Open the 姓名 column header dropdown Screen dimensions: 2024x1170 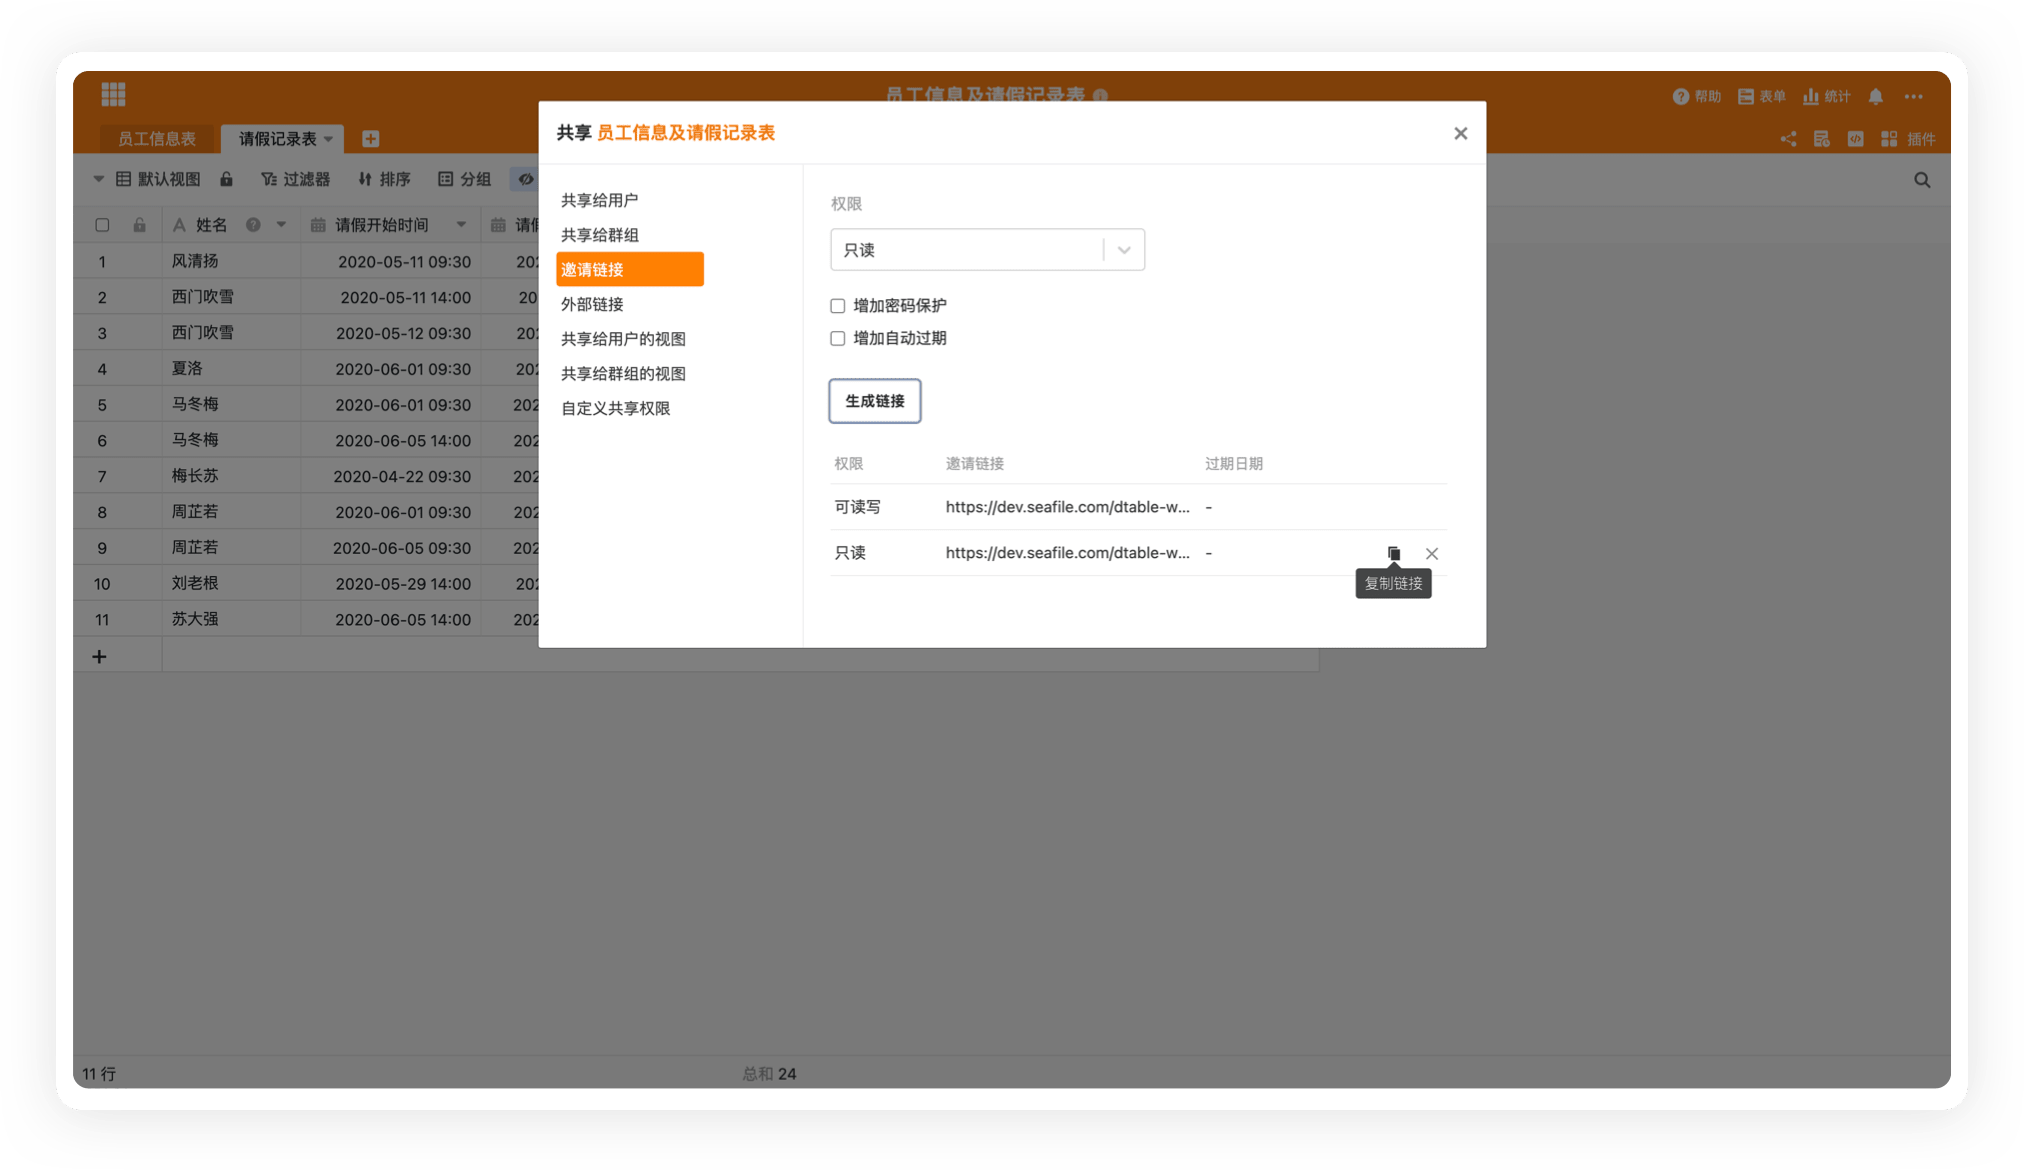[x=281, y=225]
